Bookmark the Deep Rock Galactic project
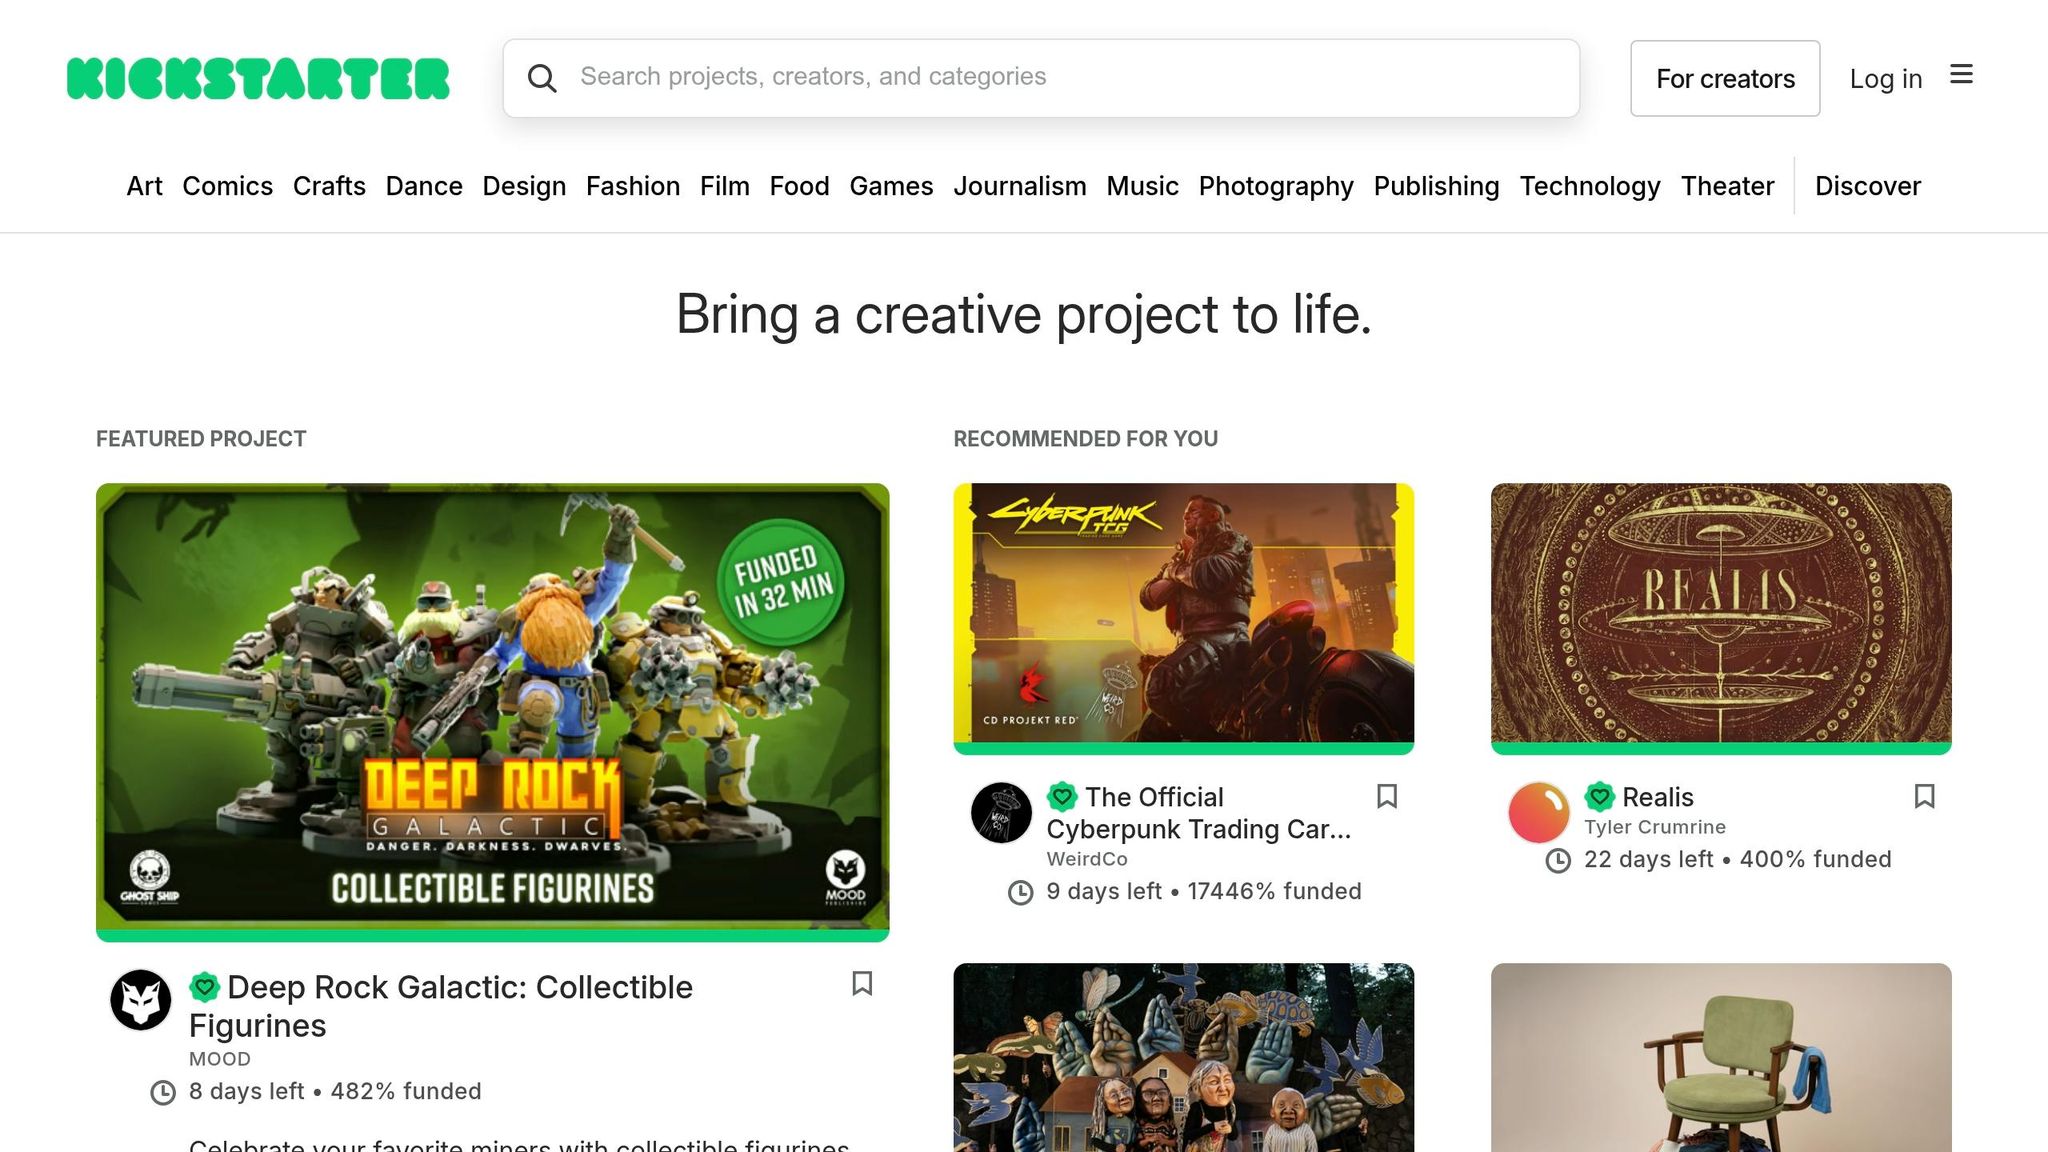The image size is (2048, 1152). pos(862,984)
